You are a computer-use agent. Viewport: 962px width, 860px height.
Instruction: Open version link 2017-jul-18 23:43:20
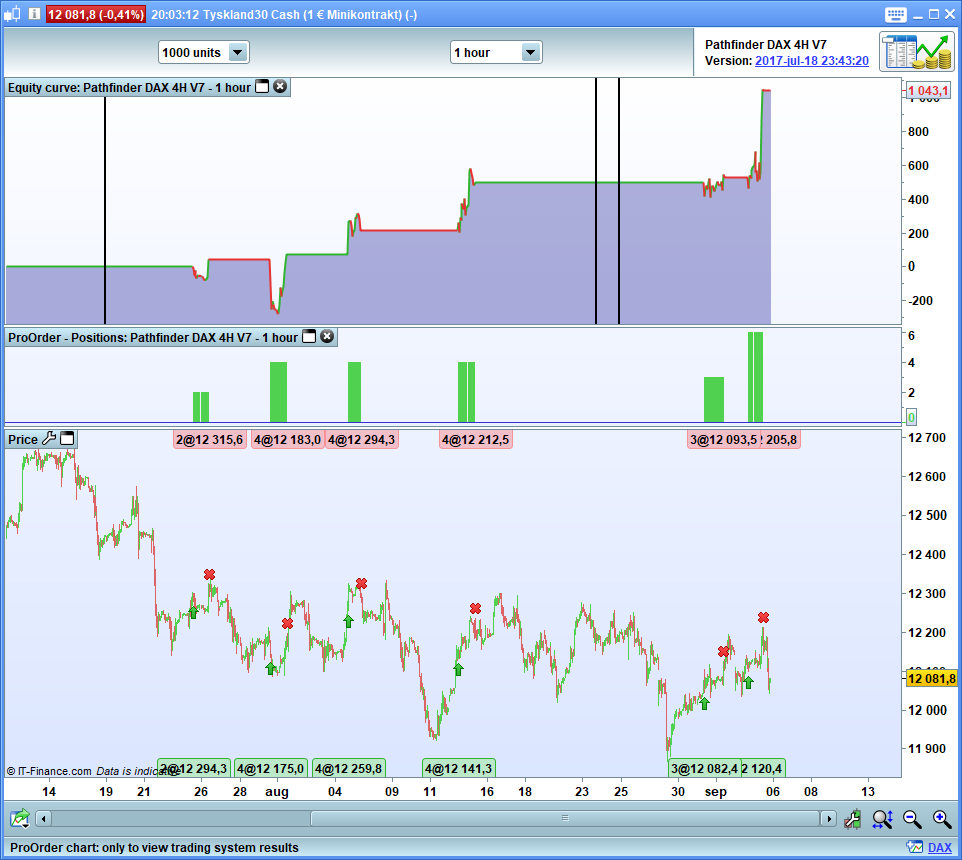pos(812,61)
